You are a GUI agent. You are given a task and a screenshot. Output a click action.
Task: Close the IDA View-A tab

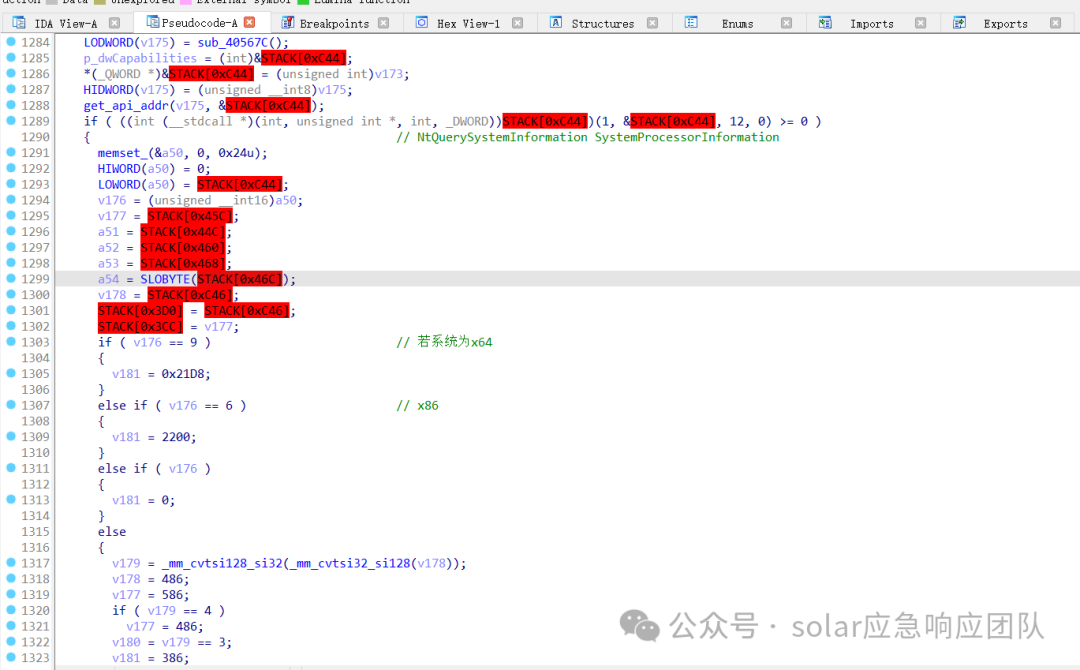coord(114,23)
